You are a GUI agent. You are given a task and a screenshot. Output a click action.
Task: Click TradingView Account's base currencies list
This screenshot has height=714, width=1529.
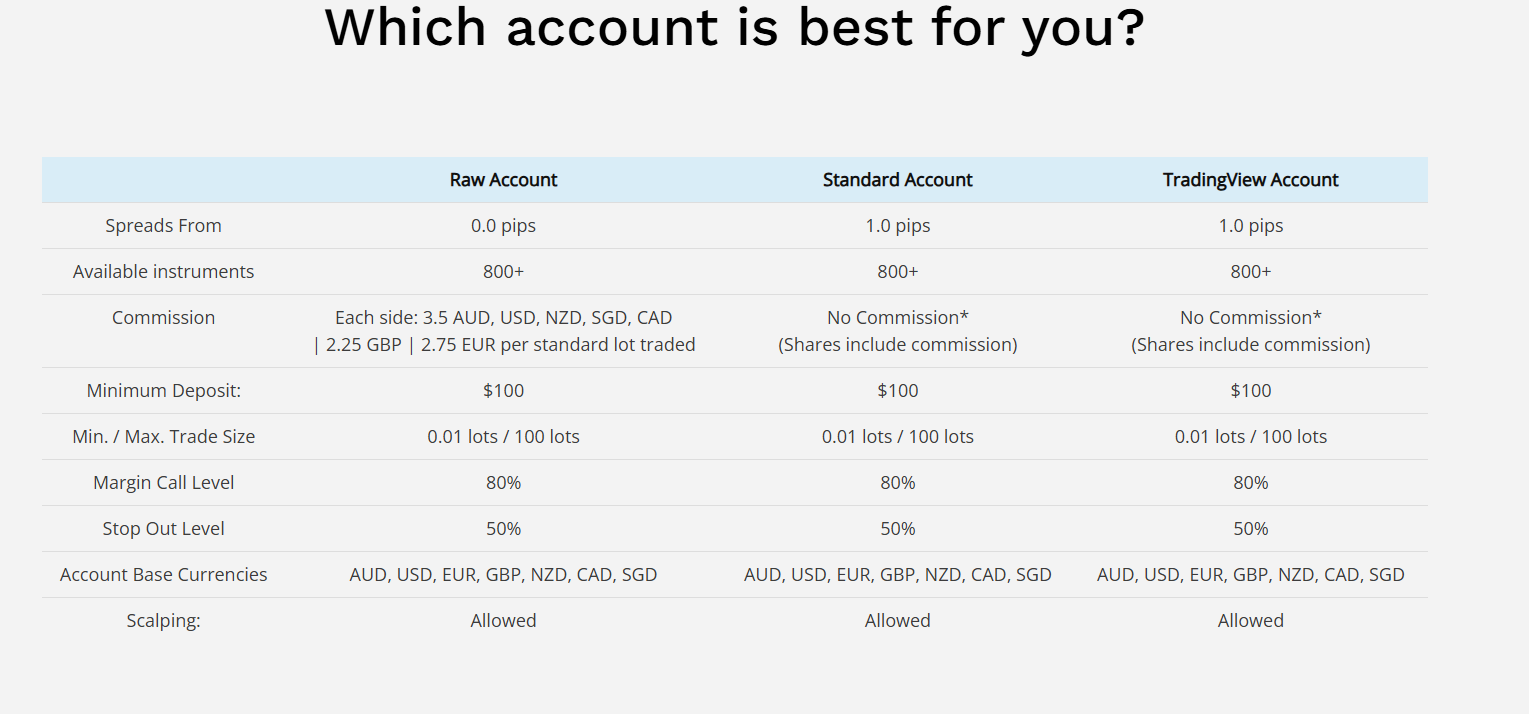tap(1250, 575)
